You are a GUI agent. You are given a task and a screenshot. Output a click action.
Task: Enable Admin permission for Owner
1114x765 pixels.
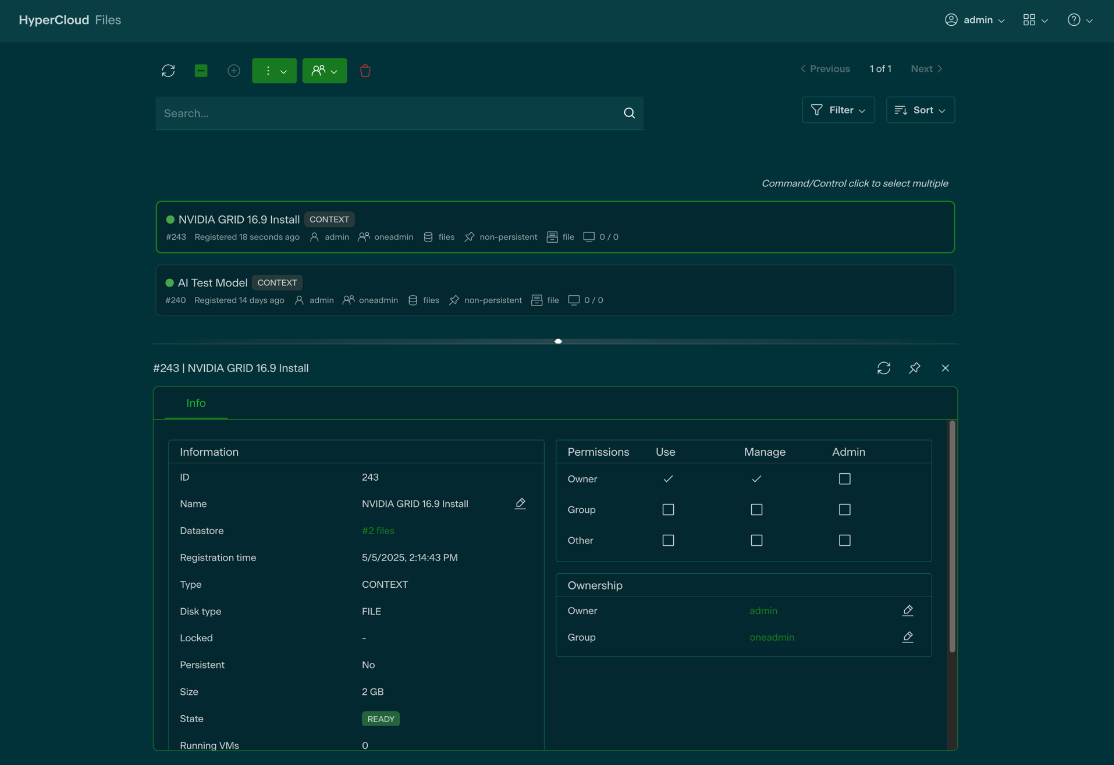point(844,479)
